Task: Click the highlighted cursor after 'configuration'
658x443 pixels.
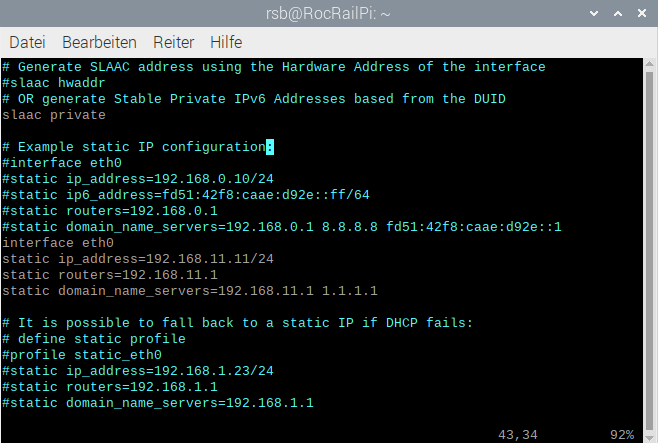Action: pos(270,147)
